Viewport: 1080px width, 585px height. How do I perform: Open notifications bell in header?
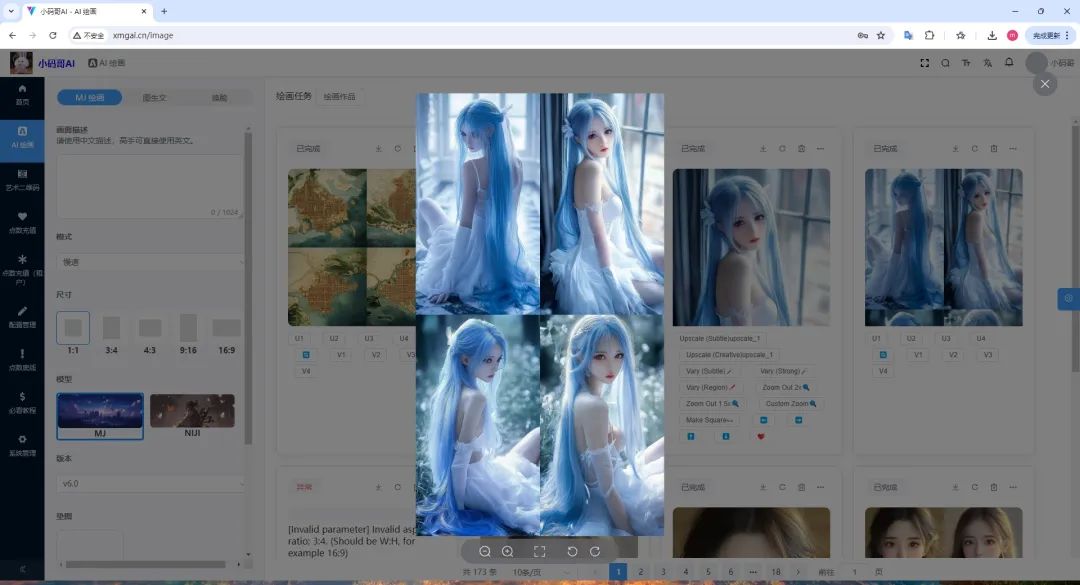pyautogui.click(x=1009, y=63)
